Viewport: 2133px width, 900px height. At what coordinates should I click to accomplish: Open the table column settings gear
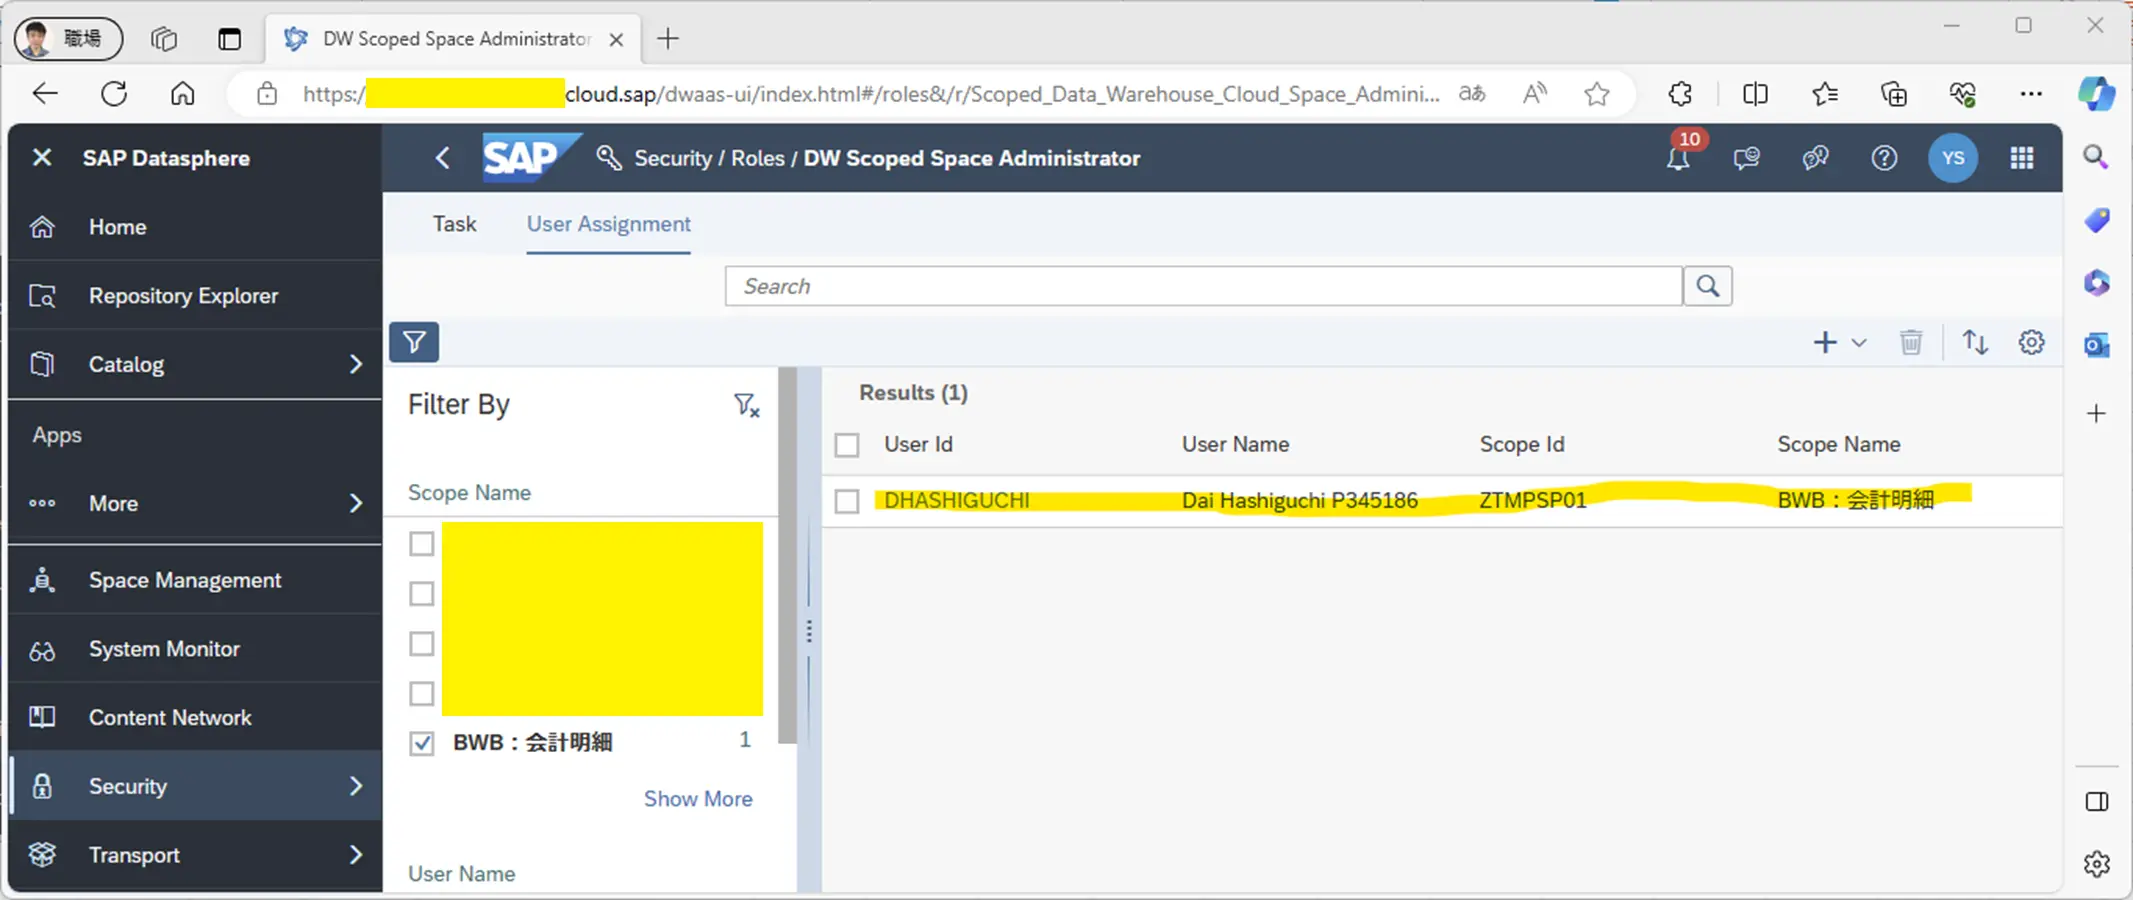click(x=2031, y=343)
